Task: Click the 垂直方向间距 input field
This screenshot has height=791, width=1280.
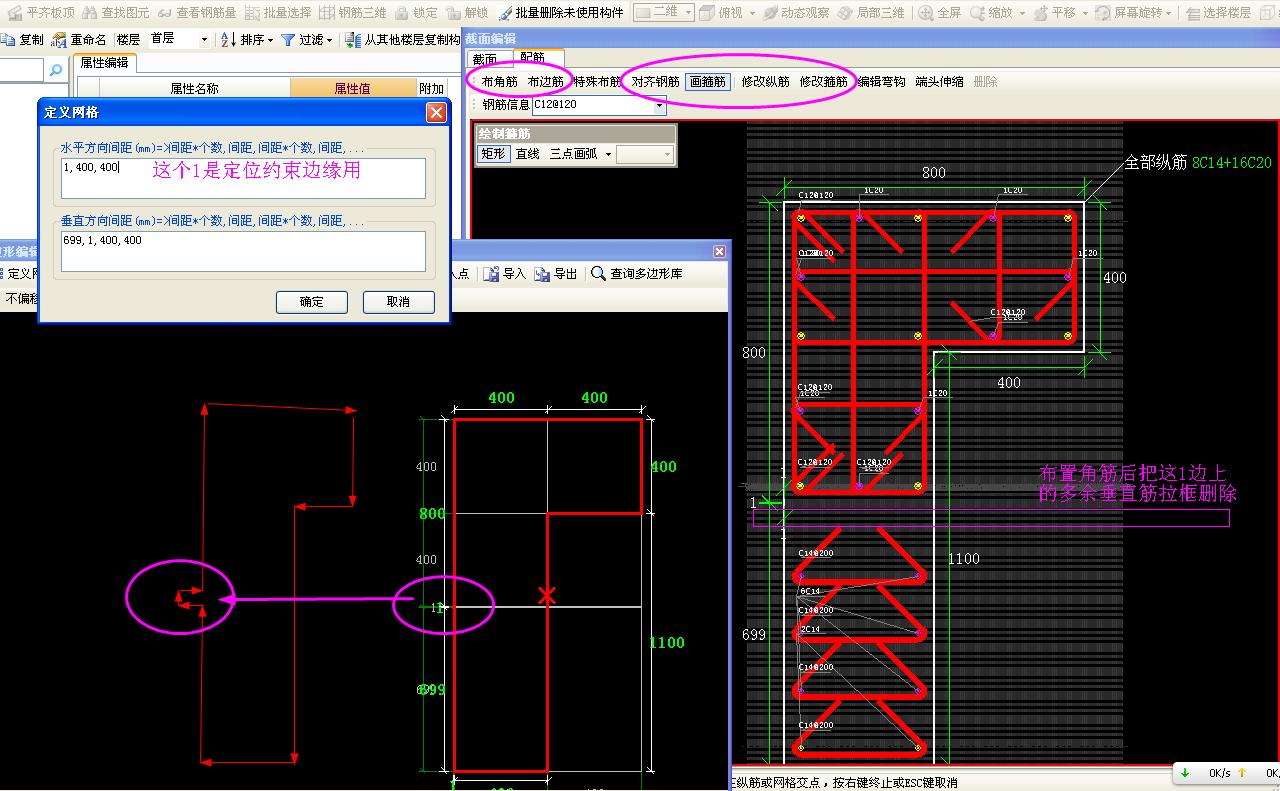Action: pyautogui.click(x=243, y=251)
